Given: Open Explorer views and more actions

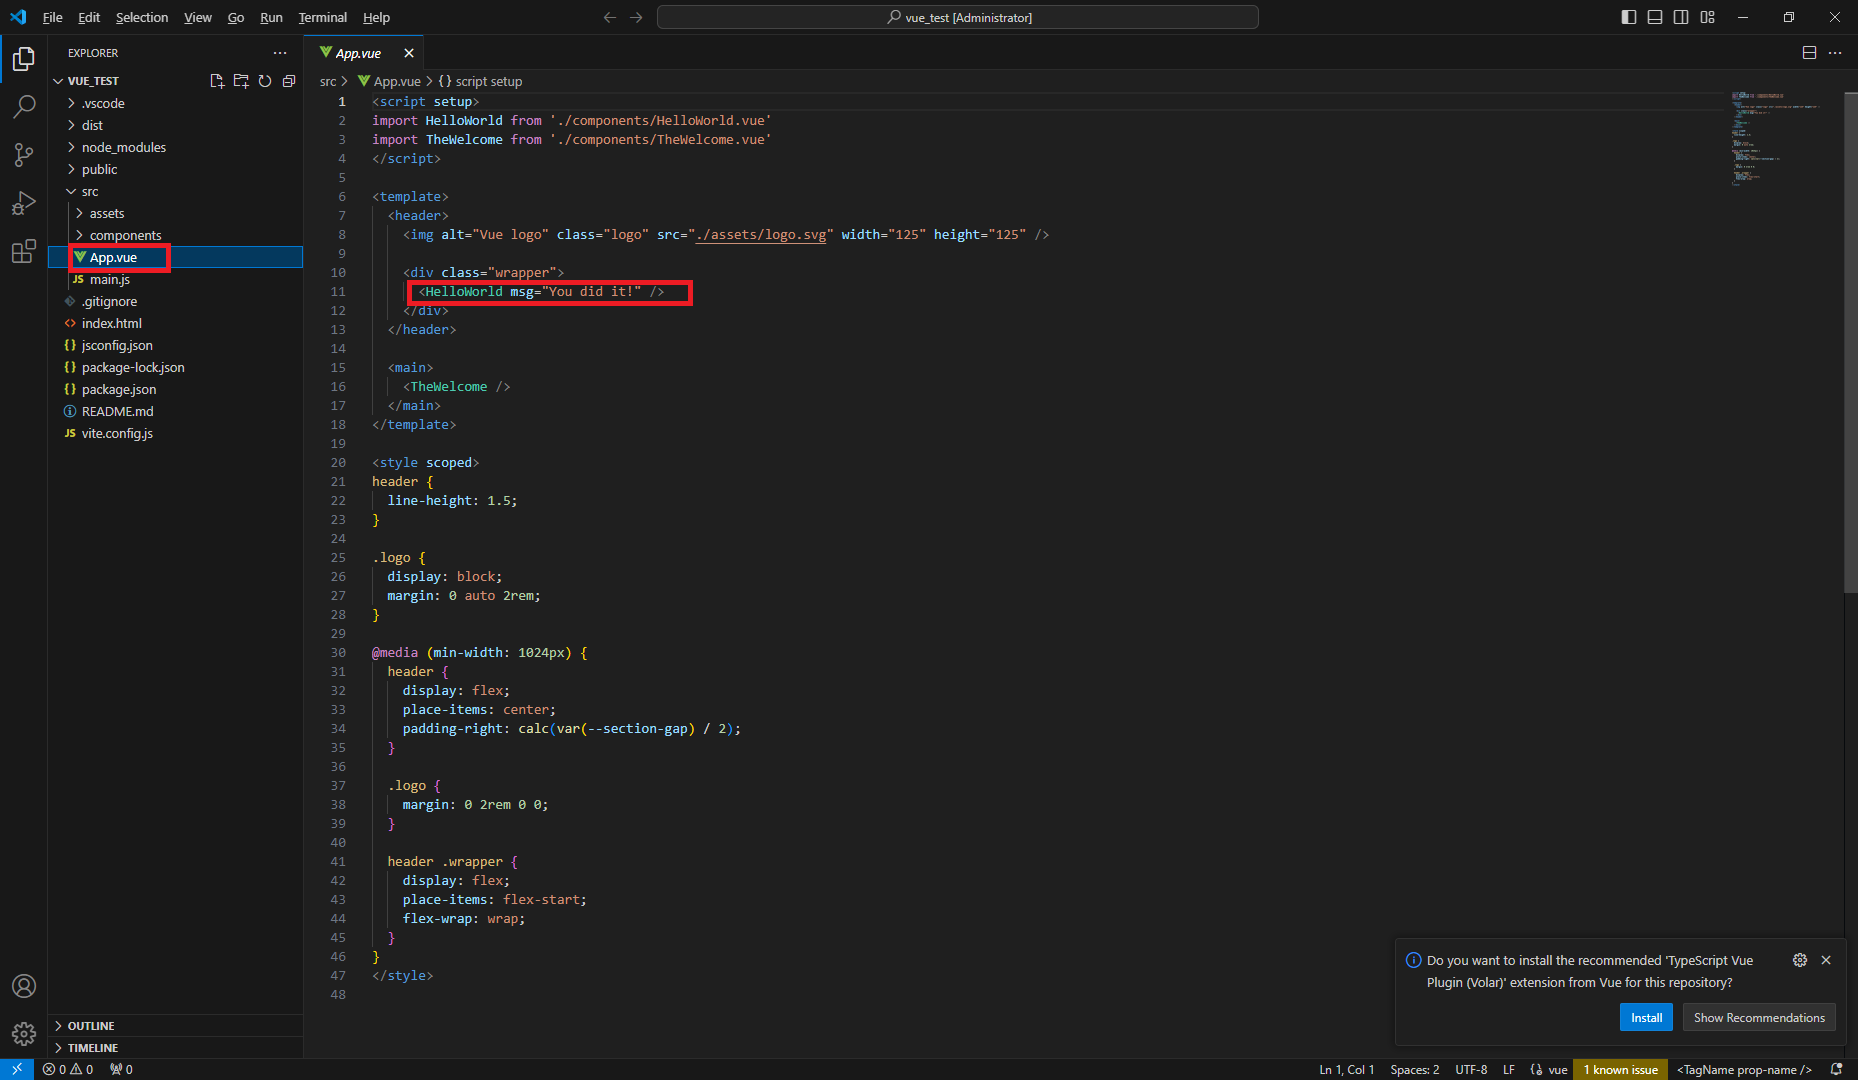Looking at the screenshot, I should coord(280,53).
